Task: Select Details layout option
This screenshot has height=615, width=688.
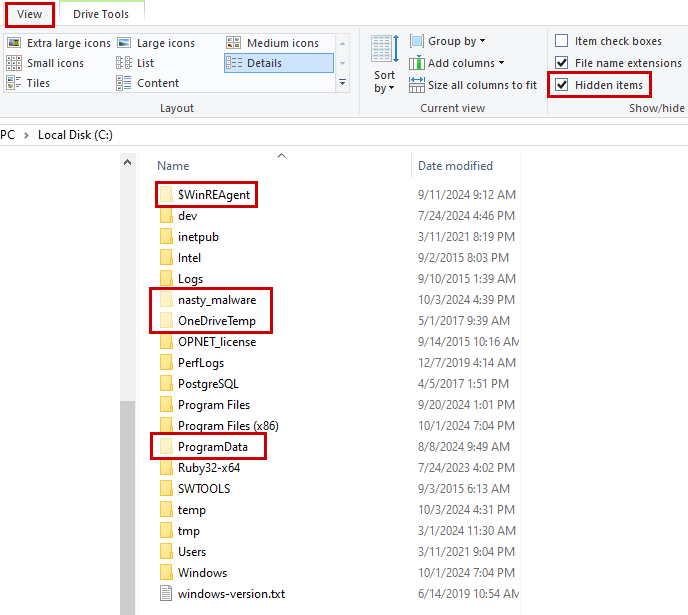Action: click(279, 63)
